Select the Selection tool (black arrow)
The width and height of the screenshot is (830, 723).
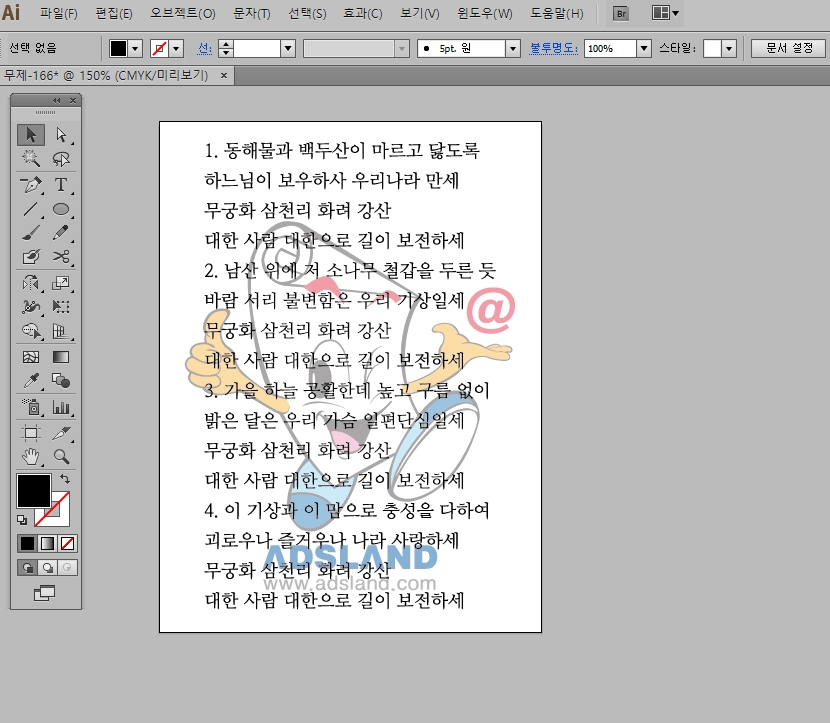(31, 135)
